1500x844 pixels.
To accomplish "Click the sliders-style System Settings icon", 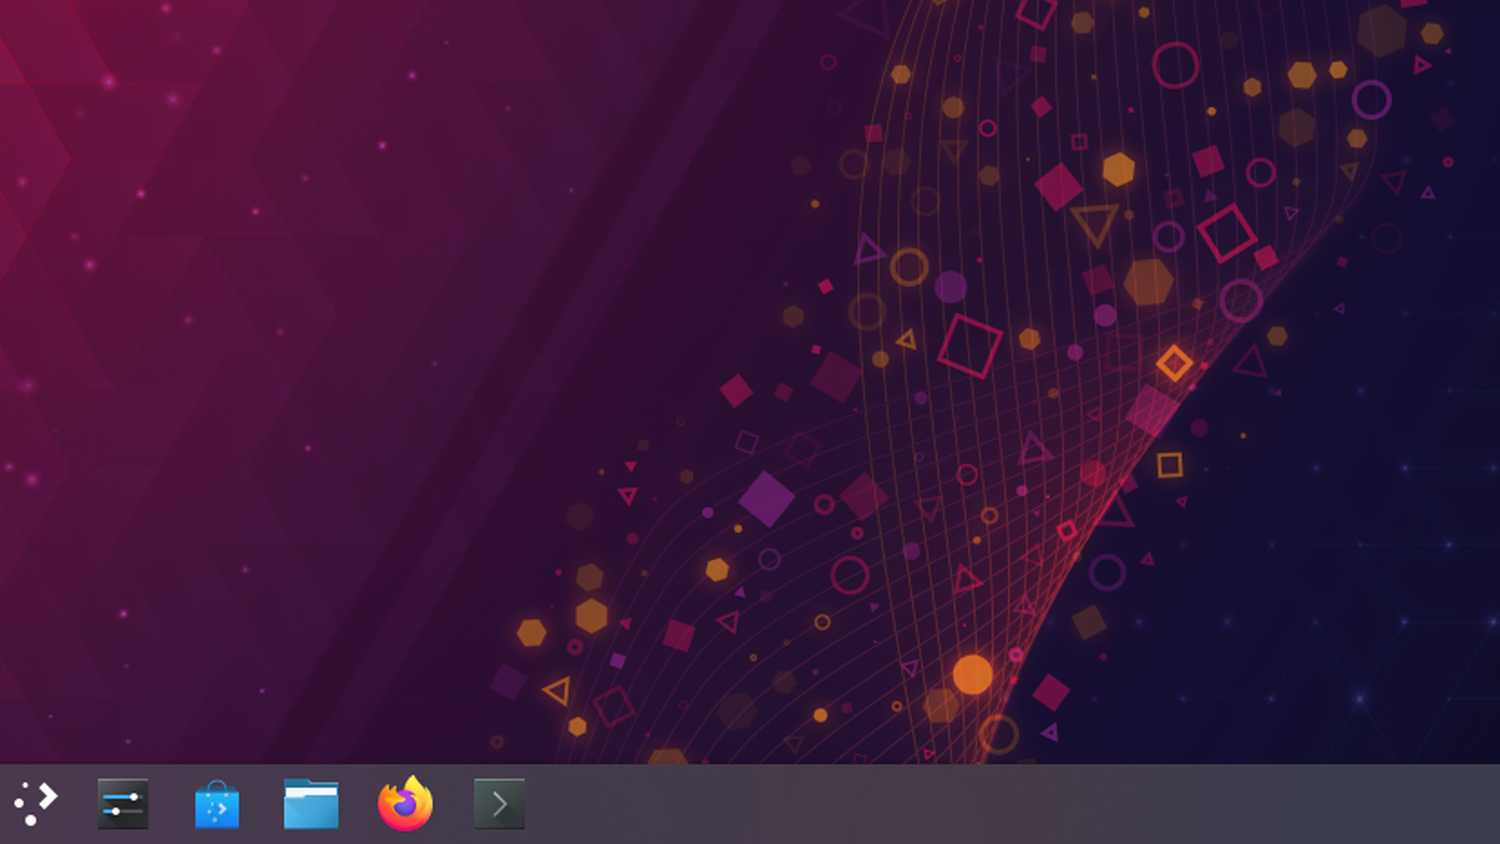I will pos(122,802).
